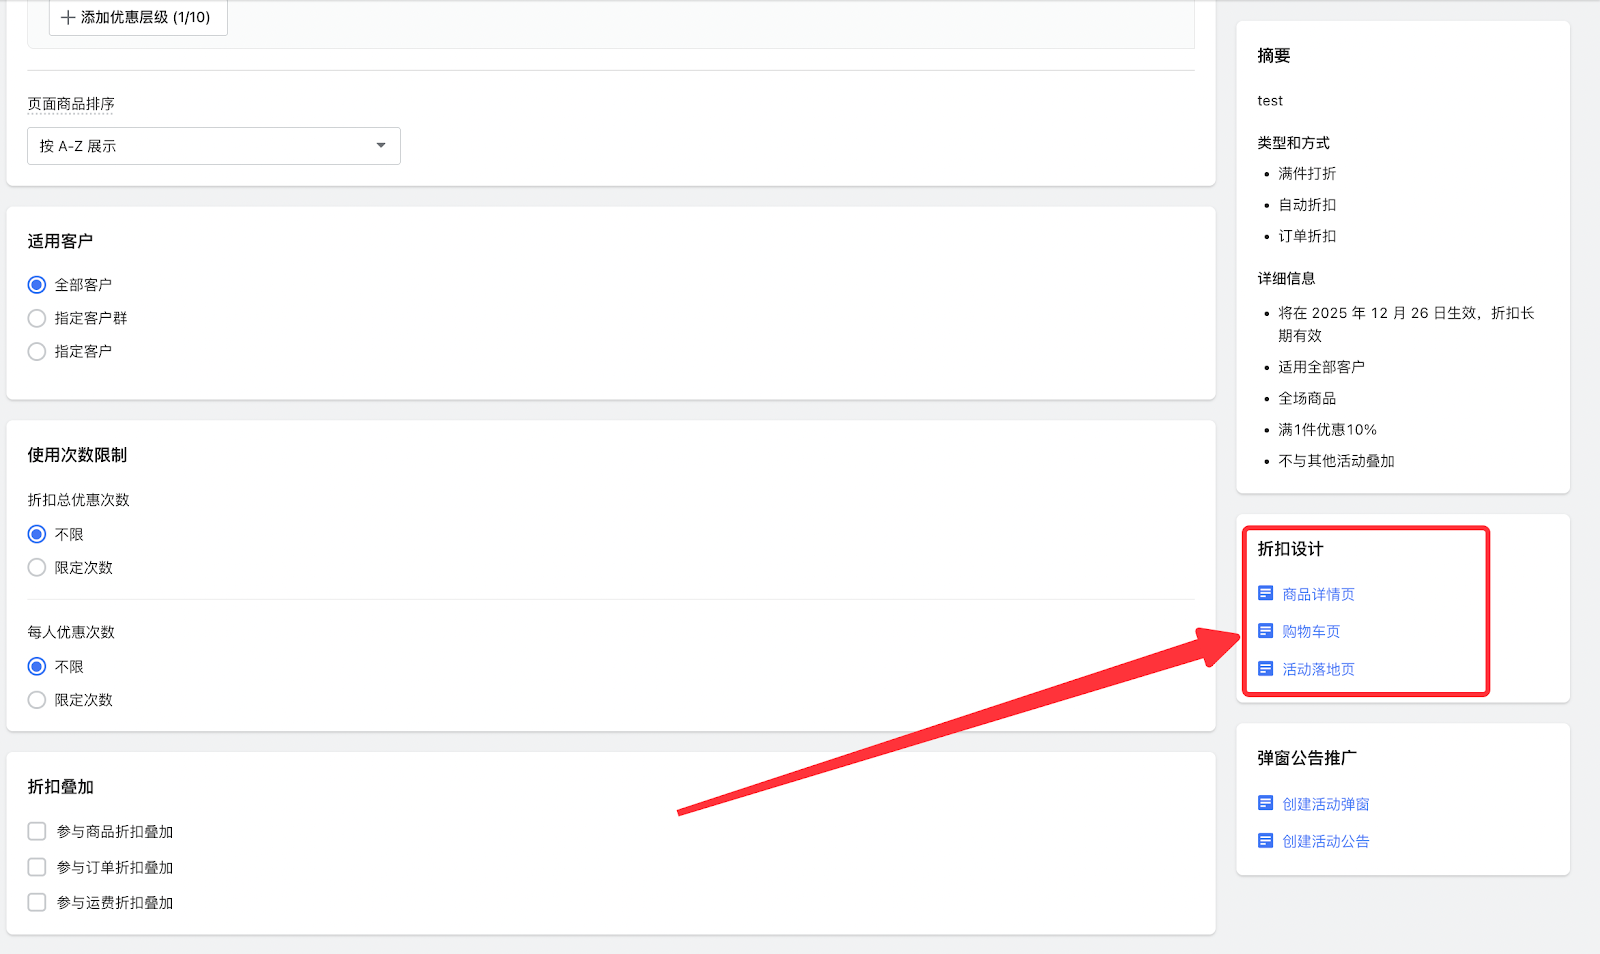Screen dimensions: 1600x954
Task: Choose 限定次数 under 折扣总优惠次数
Action: click(x=37, y=568)
